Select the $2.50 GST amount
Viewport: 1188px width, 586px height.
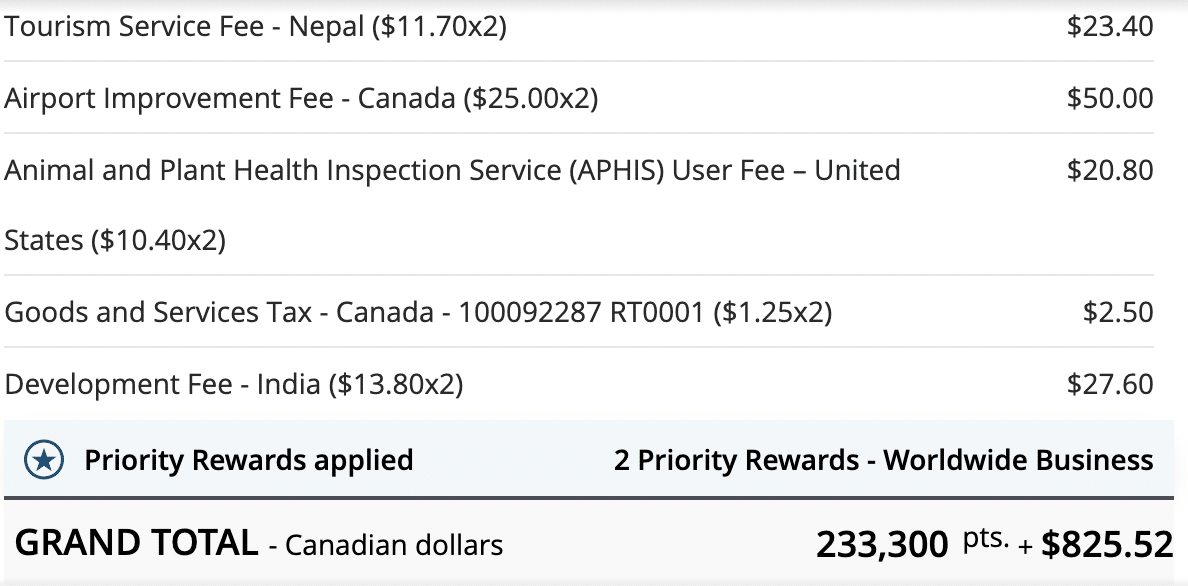pos(1118,313)
